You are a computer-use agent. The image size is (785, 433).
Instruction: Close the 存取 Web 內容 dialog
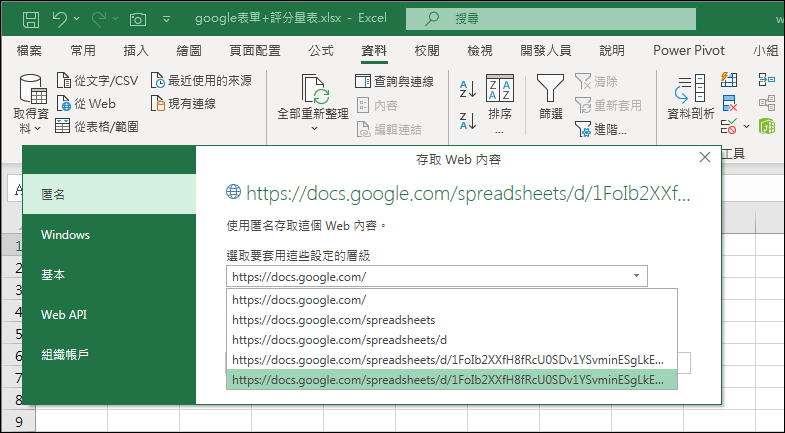click(x=705, y=157)
